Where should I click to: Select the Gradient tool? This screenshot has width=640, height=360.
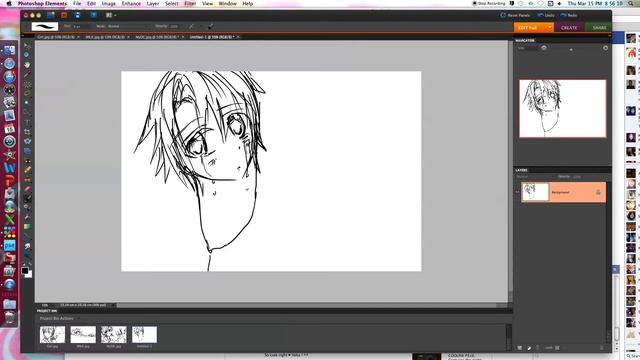pos(27,227)
